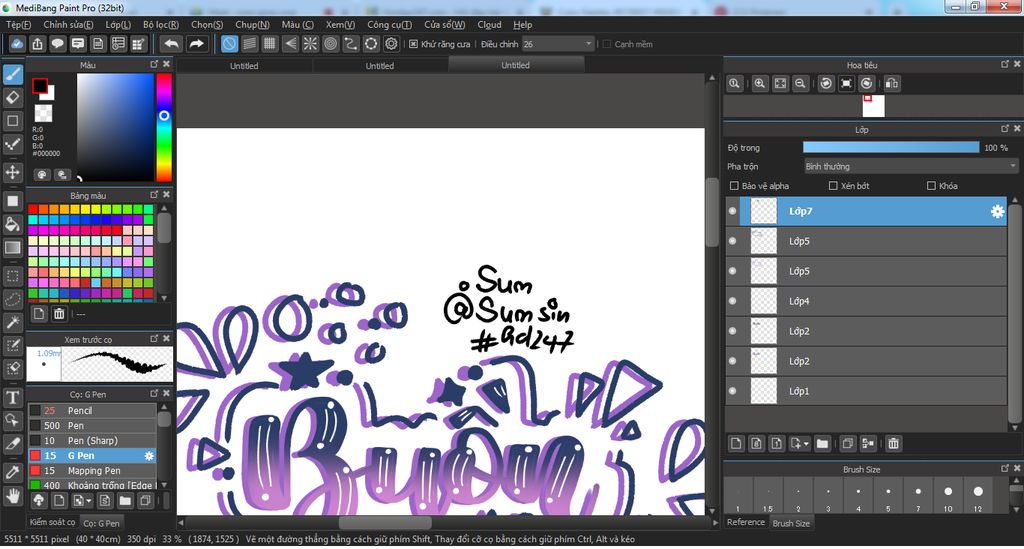This screenshot has width=1024, height=549.
Task: Delete layer with trash icon
Action: [x=893, y=444]
